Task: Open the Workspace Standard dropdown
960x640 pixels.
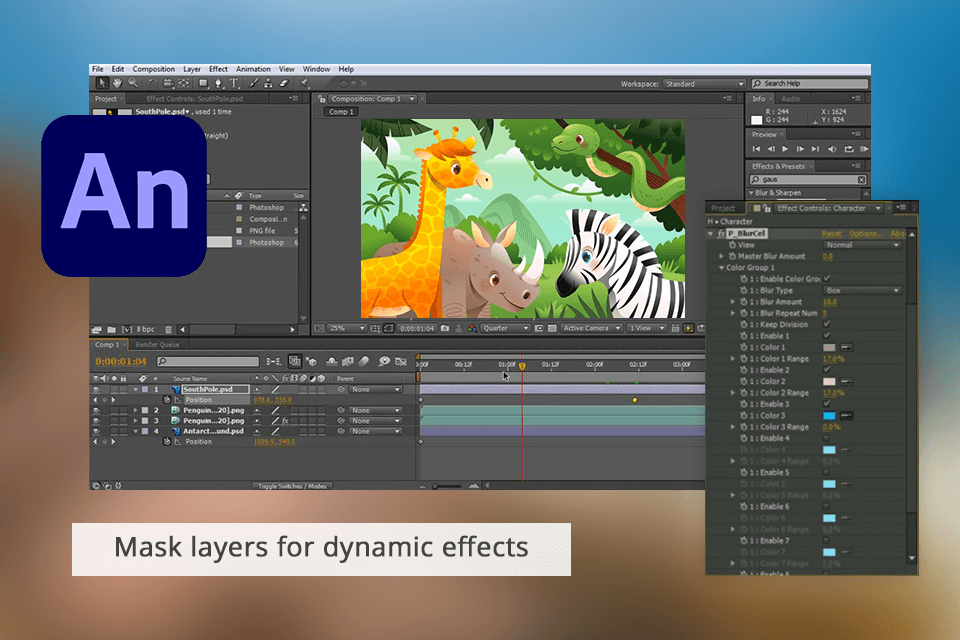Action: tap(704, 84)
